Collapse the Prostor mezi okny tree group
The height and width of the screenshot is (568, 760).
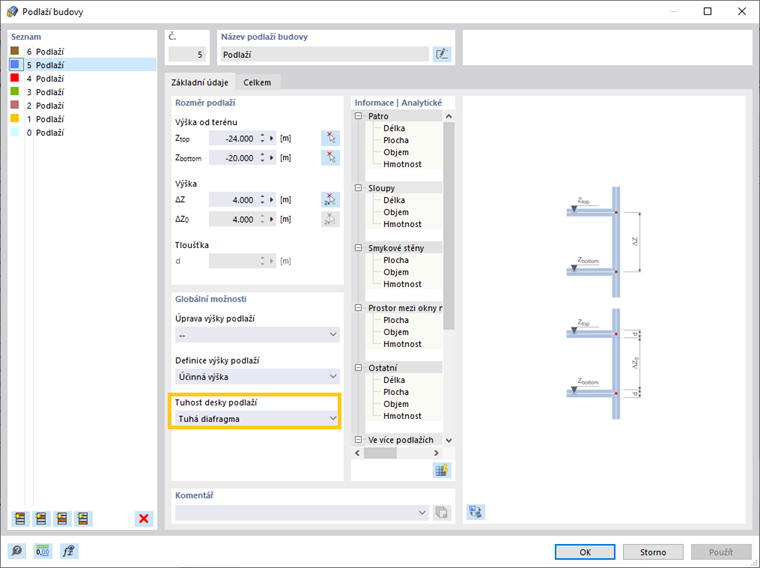point(359,308)
